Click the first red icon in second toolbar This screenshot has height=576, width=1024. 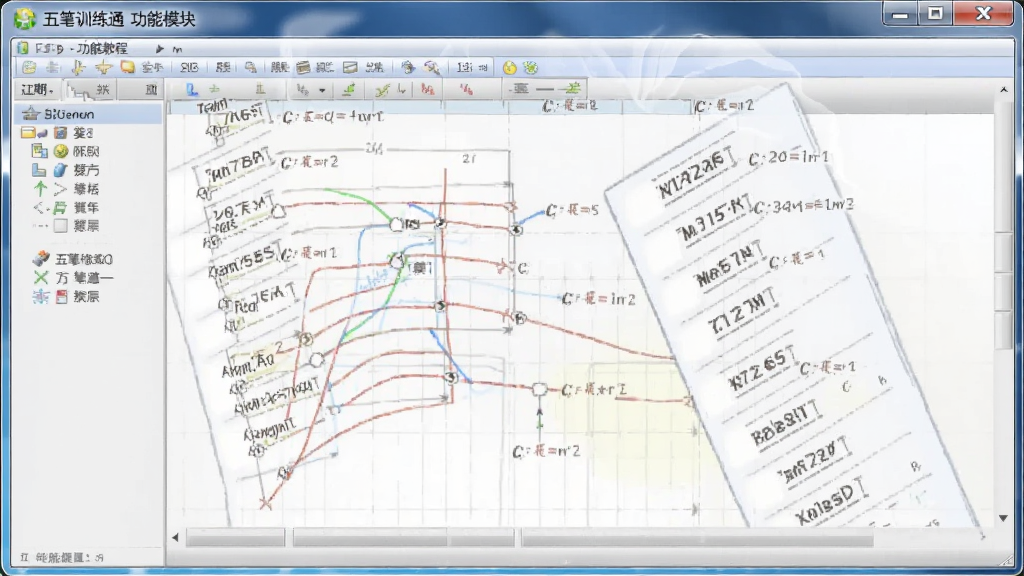tap(428, 89)
